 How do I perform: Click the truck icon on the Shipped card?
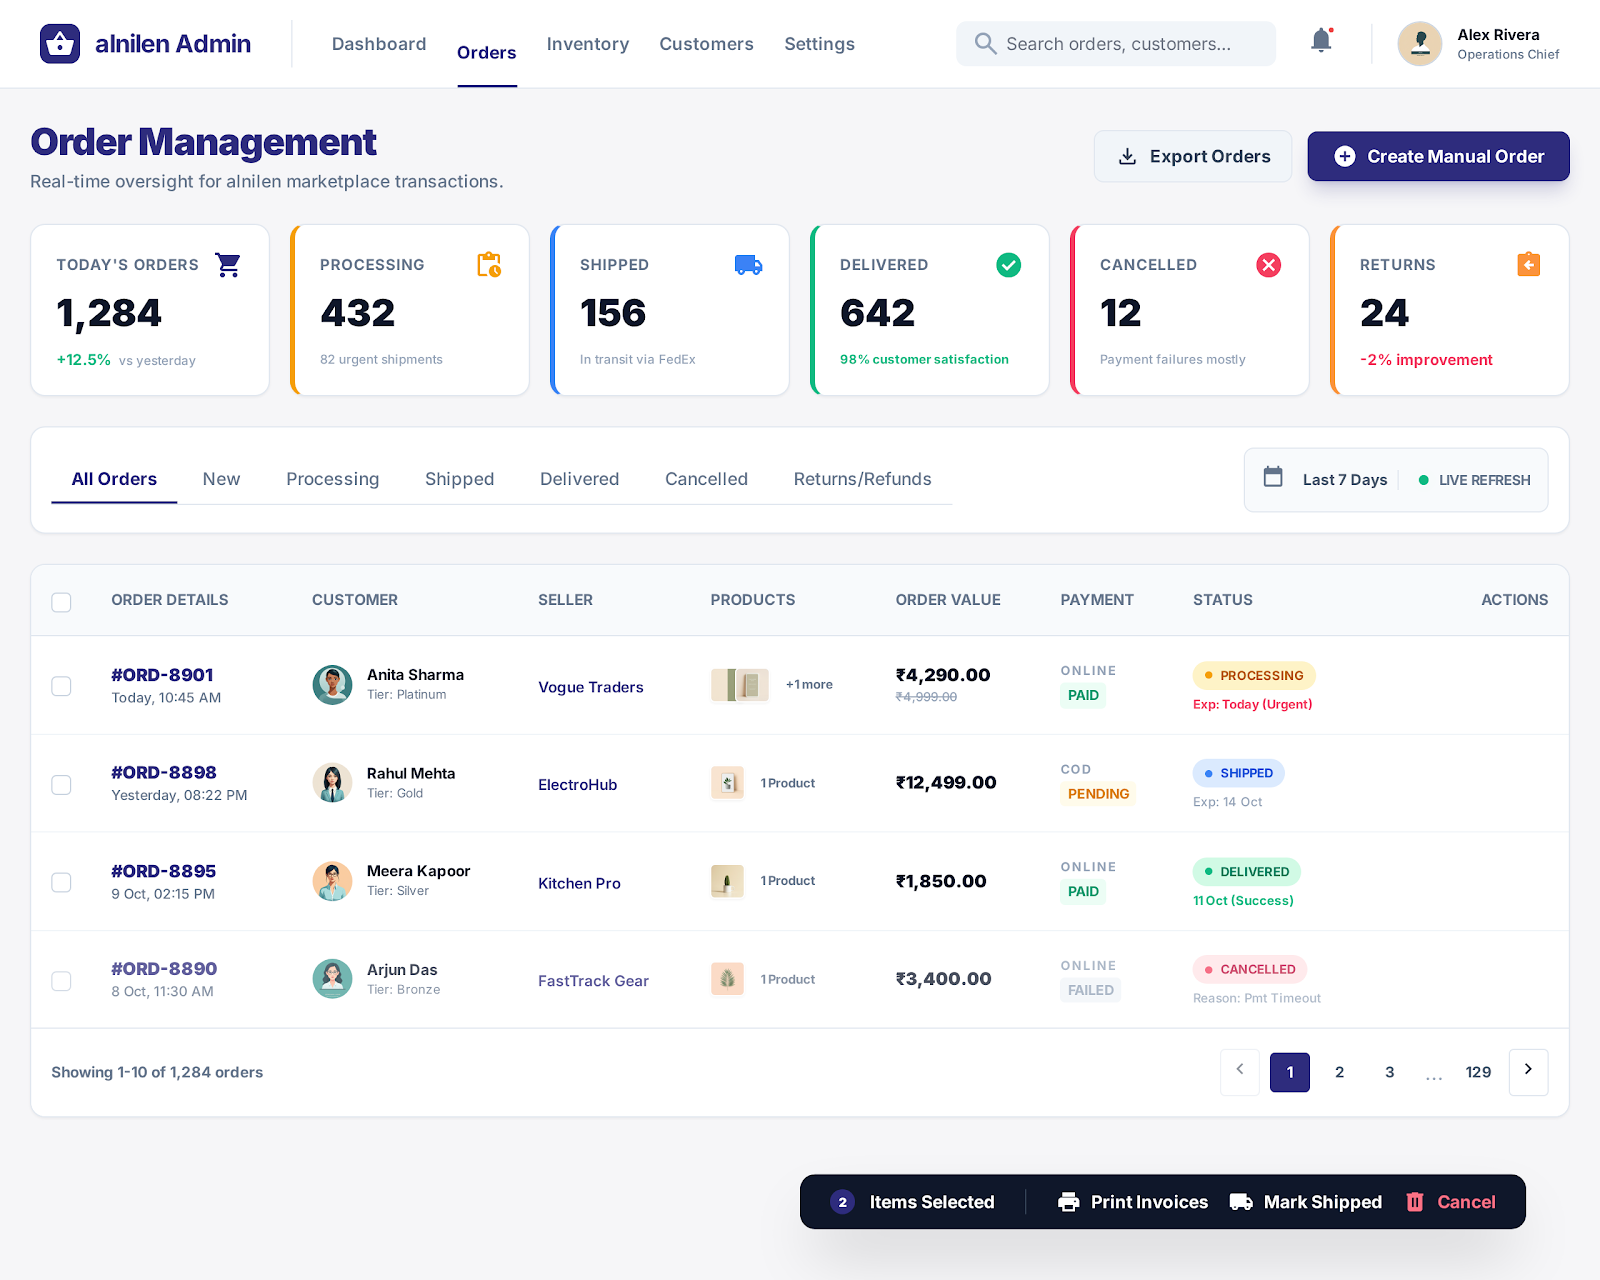point(748,264)
